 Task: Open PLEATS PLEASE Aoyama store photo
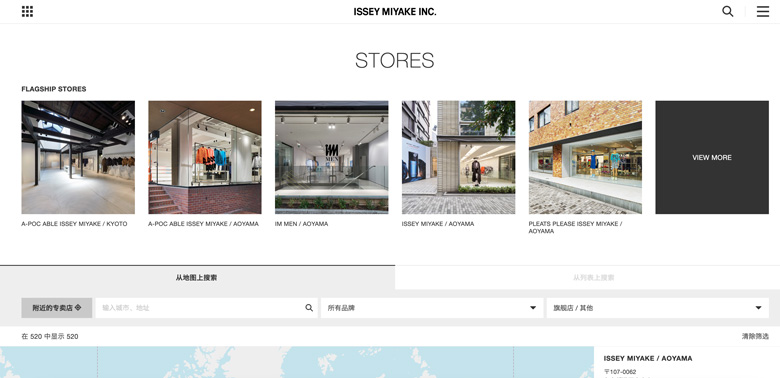pos(585,157)
